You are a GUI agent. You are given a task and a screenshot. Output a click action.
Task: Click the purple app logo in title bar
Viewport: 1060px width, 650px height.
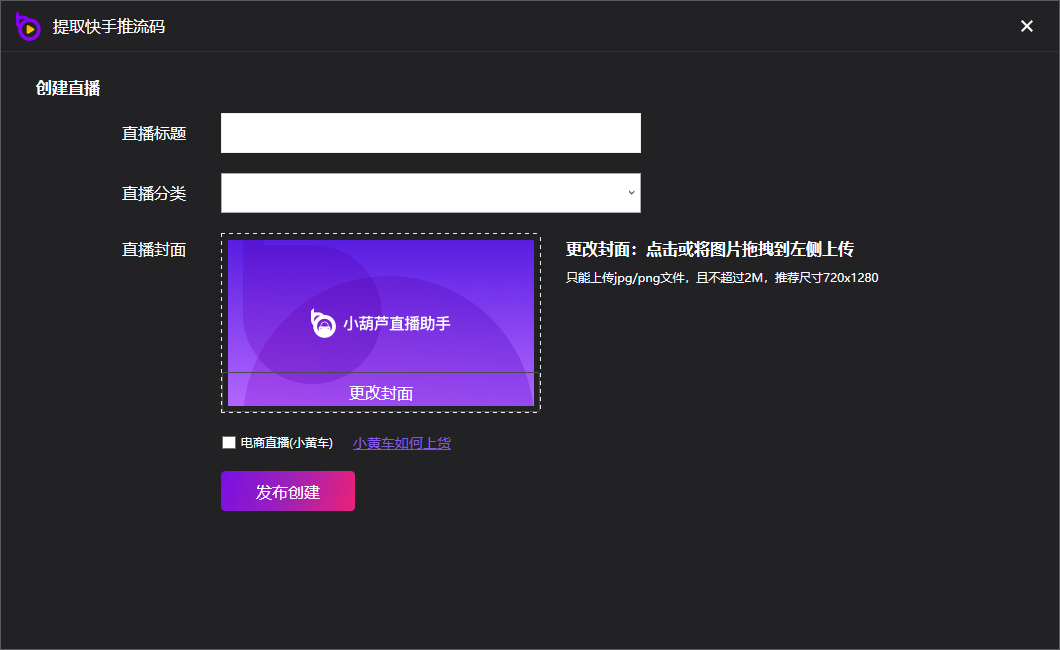[28, 27]
